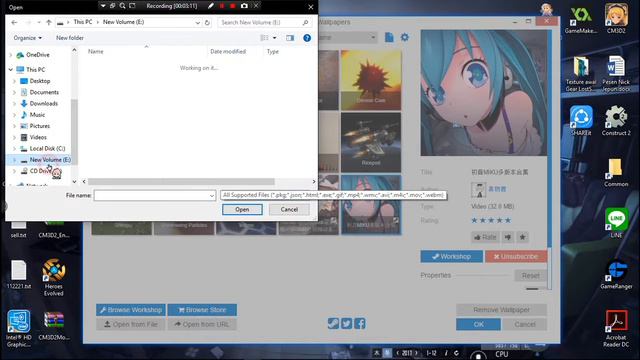Click the Workshop button
The height and width of the screenshot is (360, 640).
[451, 256]
